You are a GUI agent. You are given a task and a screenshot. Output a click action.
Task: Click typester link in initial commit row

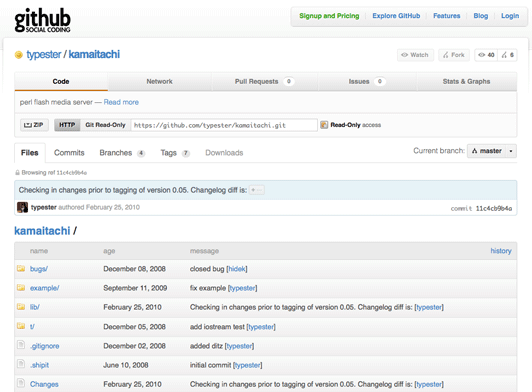point(248,365)
